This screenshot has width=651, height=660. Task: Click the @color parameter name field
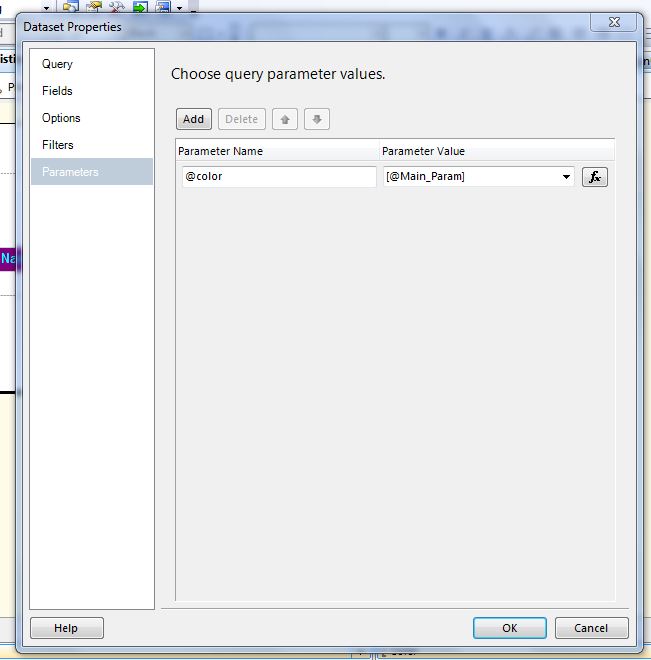[x=278, y=177]
